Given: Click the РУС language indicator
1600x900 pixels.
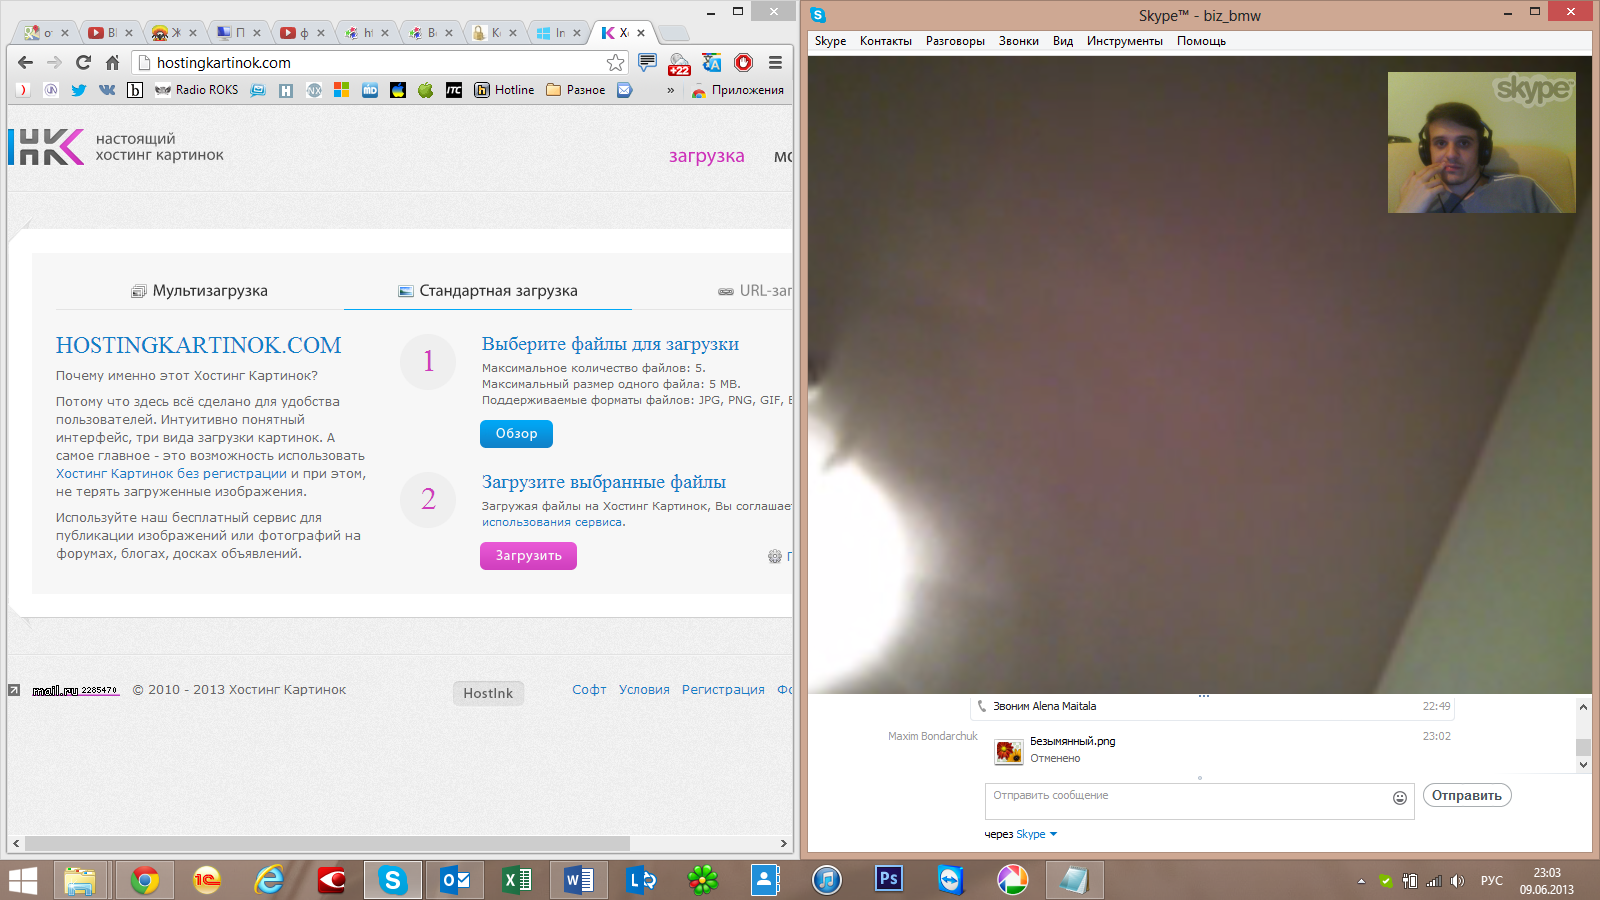Looking at the screenshot, I should point(1492,880).
